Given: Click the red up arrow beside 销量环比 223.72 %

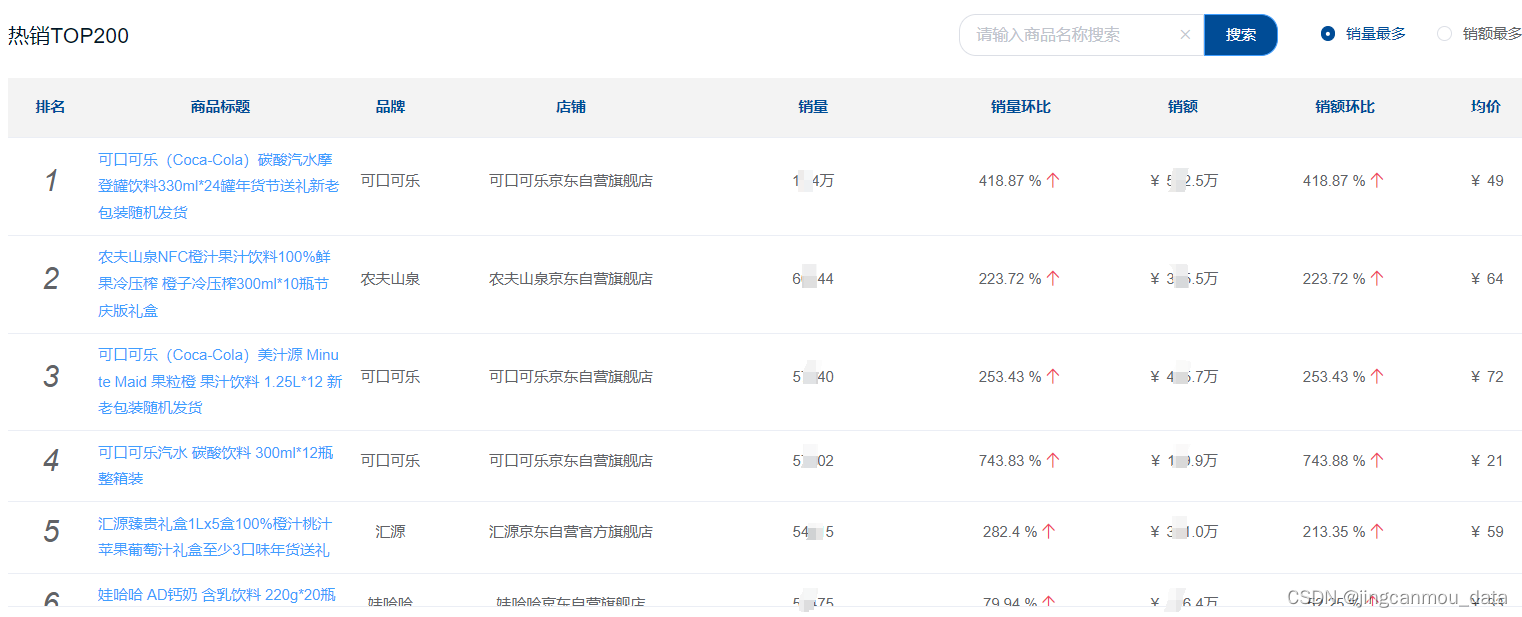Looking at the screenshot, I should [x=1053, y=279].
